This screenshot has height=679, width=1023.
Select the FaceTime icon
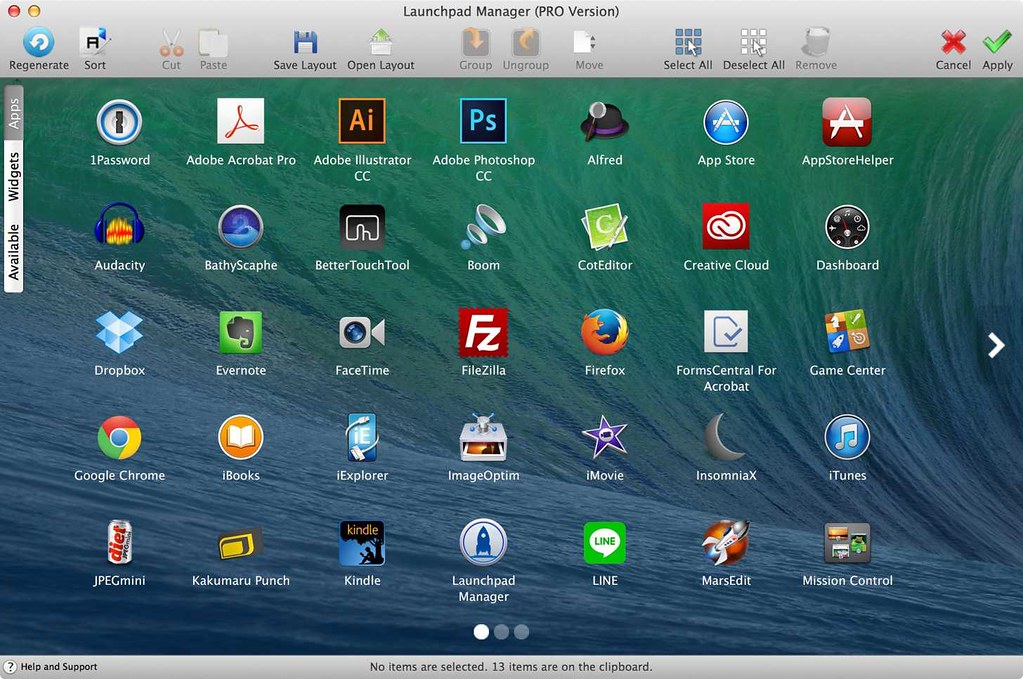pos(362,333)
